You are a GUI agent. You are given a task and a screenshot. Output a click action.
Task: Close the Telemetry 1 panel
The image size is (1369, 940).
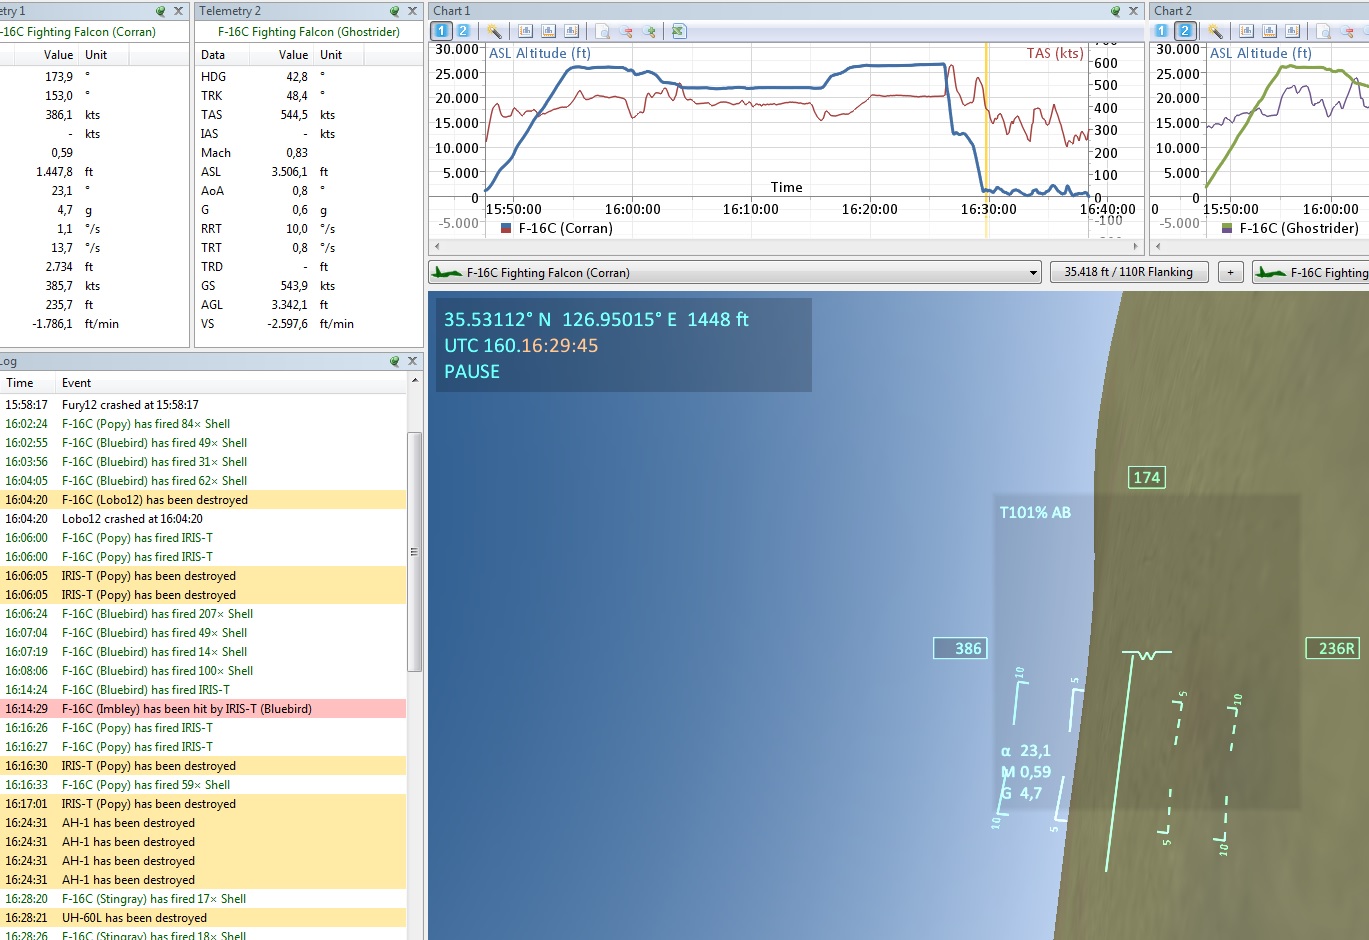pos(178,11)
